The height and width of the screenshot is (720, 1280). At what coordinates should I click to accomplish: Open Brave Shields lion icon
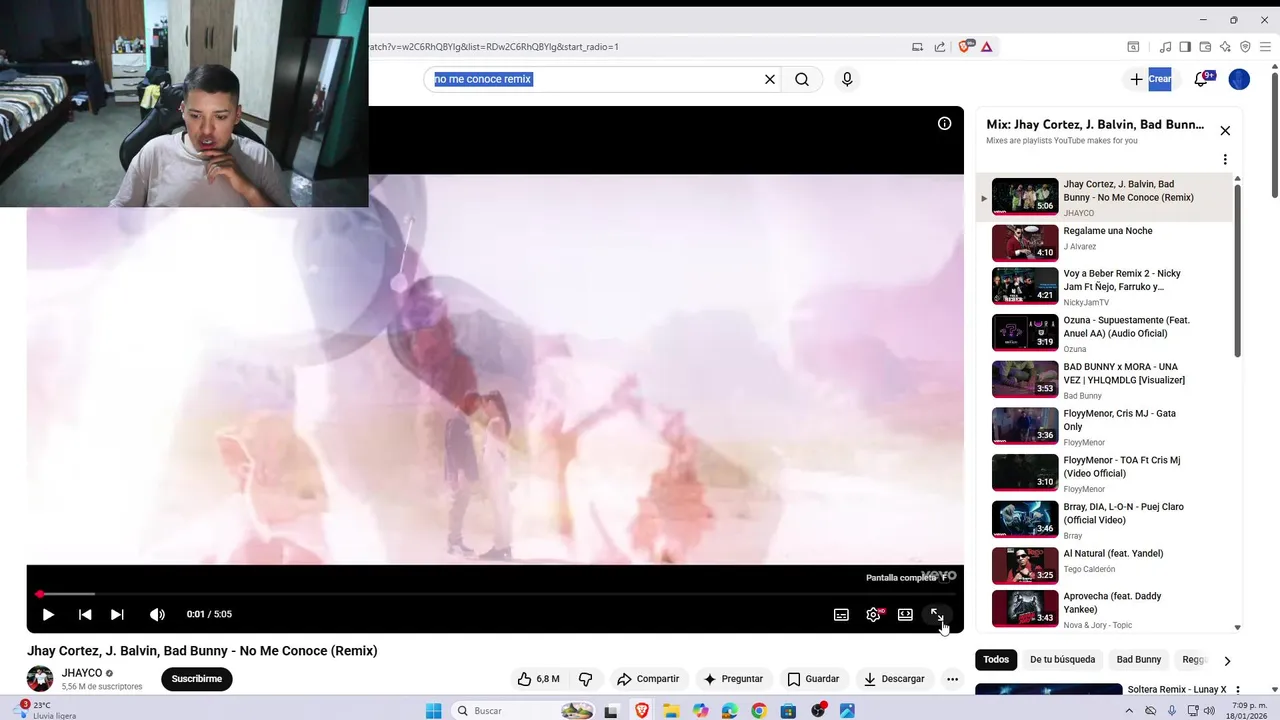(965, 46)
